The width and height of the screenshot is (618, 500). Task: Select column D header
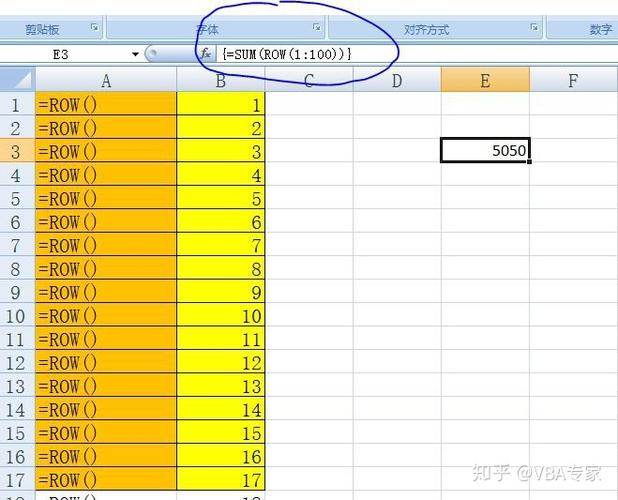[397, 80]
